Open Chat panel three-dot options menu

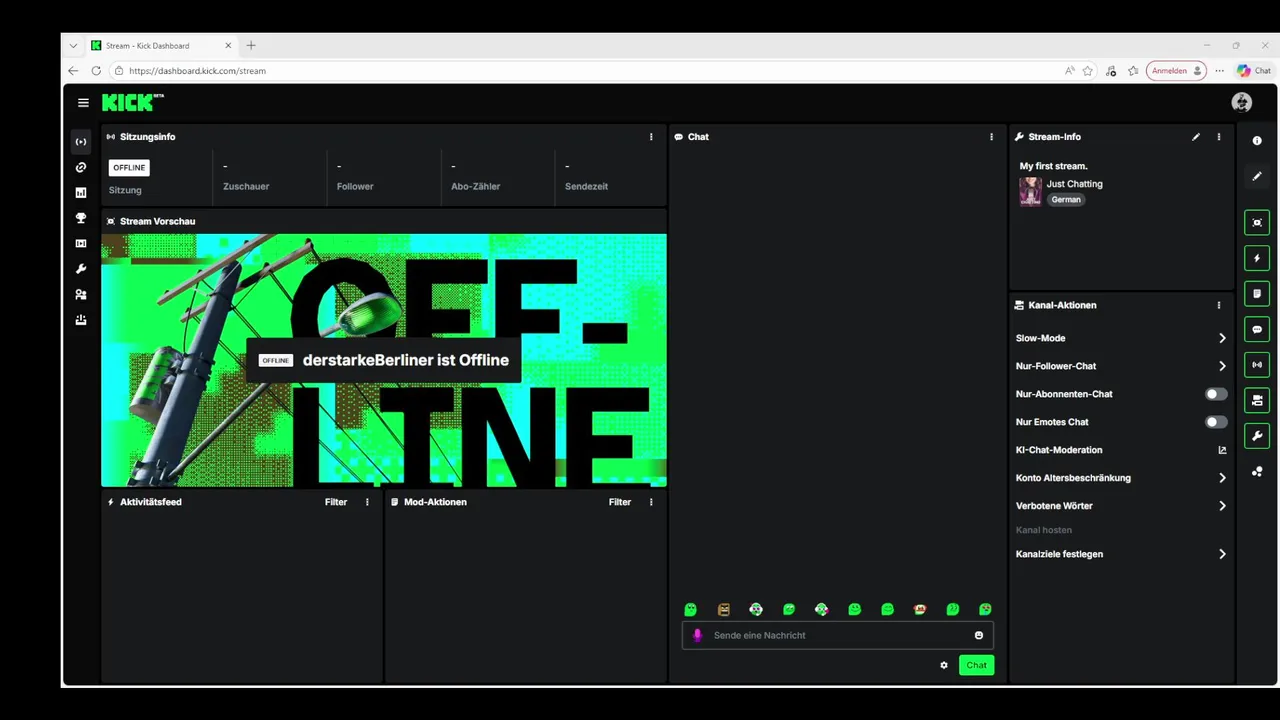[991, 137]
